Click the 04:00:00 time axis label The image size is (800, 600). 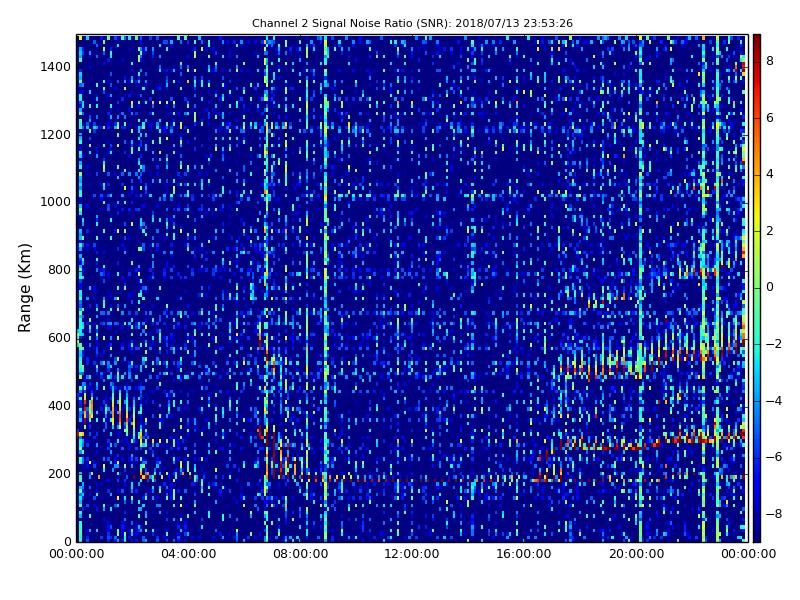tap(188, 554)
